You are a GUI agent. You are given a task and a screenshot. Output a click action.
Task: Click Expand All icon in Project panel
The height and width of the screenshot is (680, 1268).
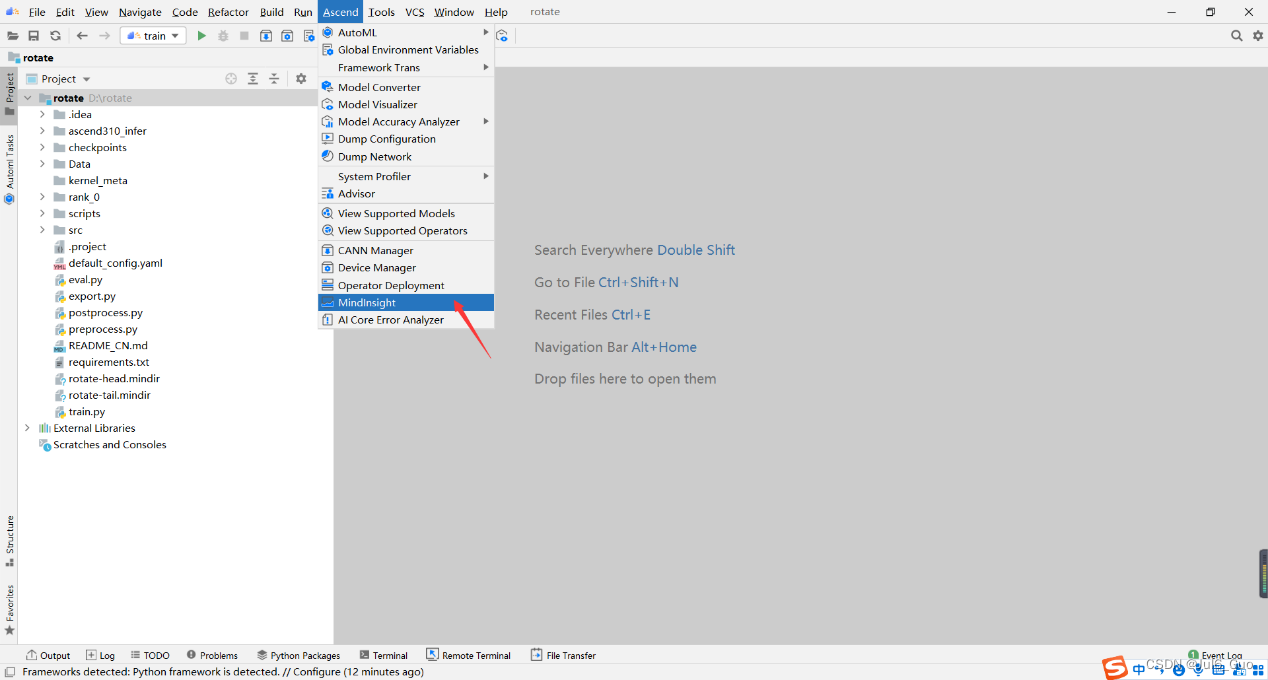pyautogui.click(x=253, y=78)
